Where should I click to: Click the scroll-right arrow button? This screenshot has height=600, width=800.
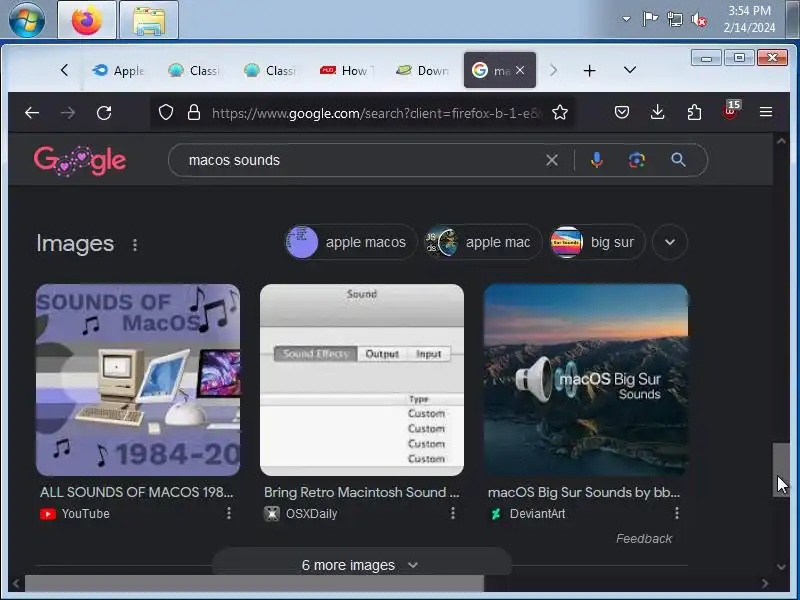(x=764, y=583)
